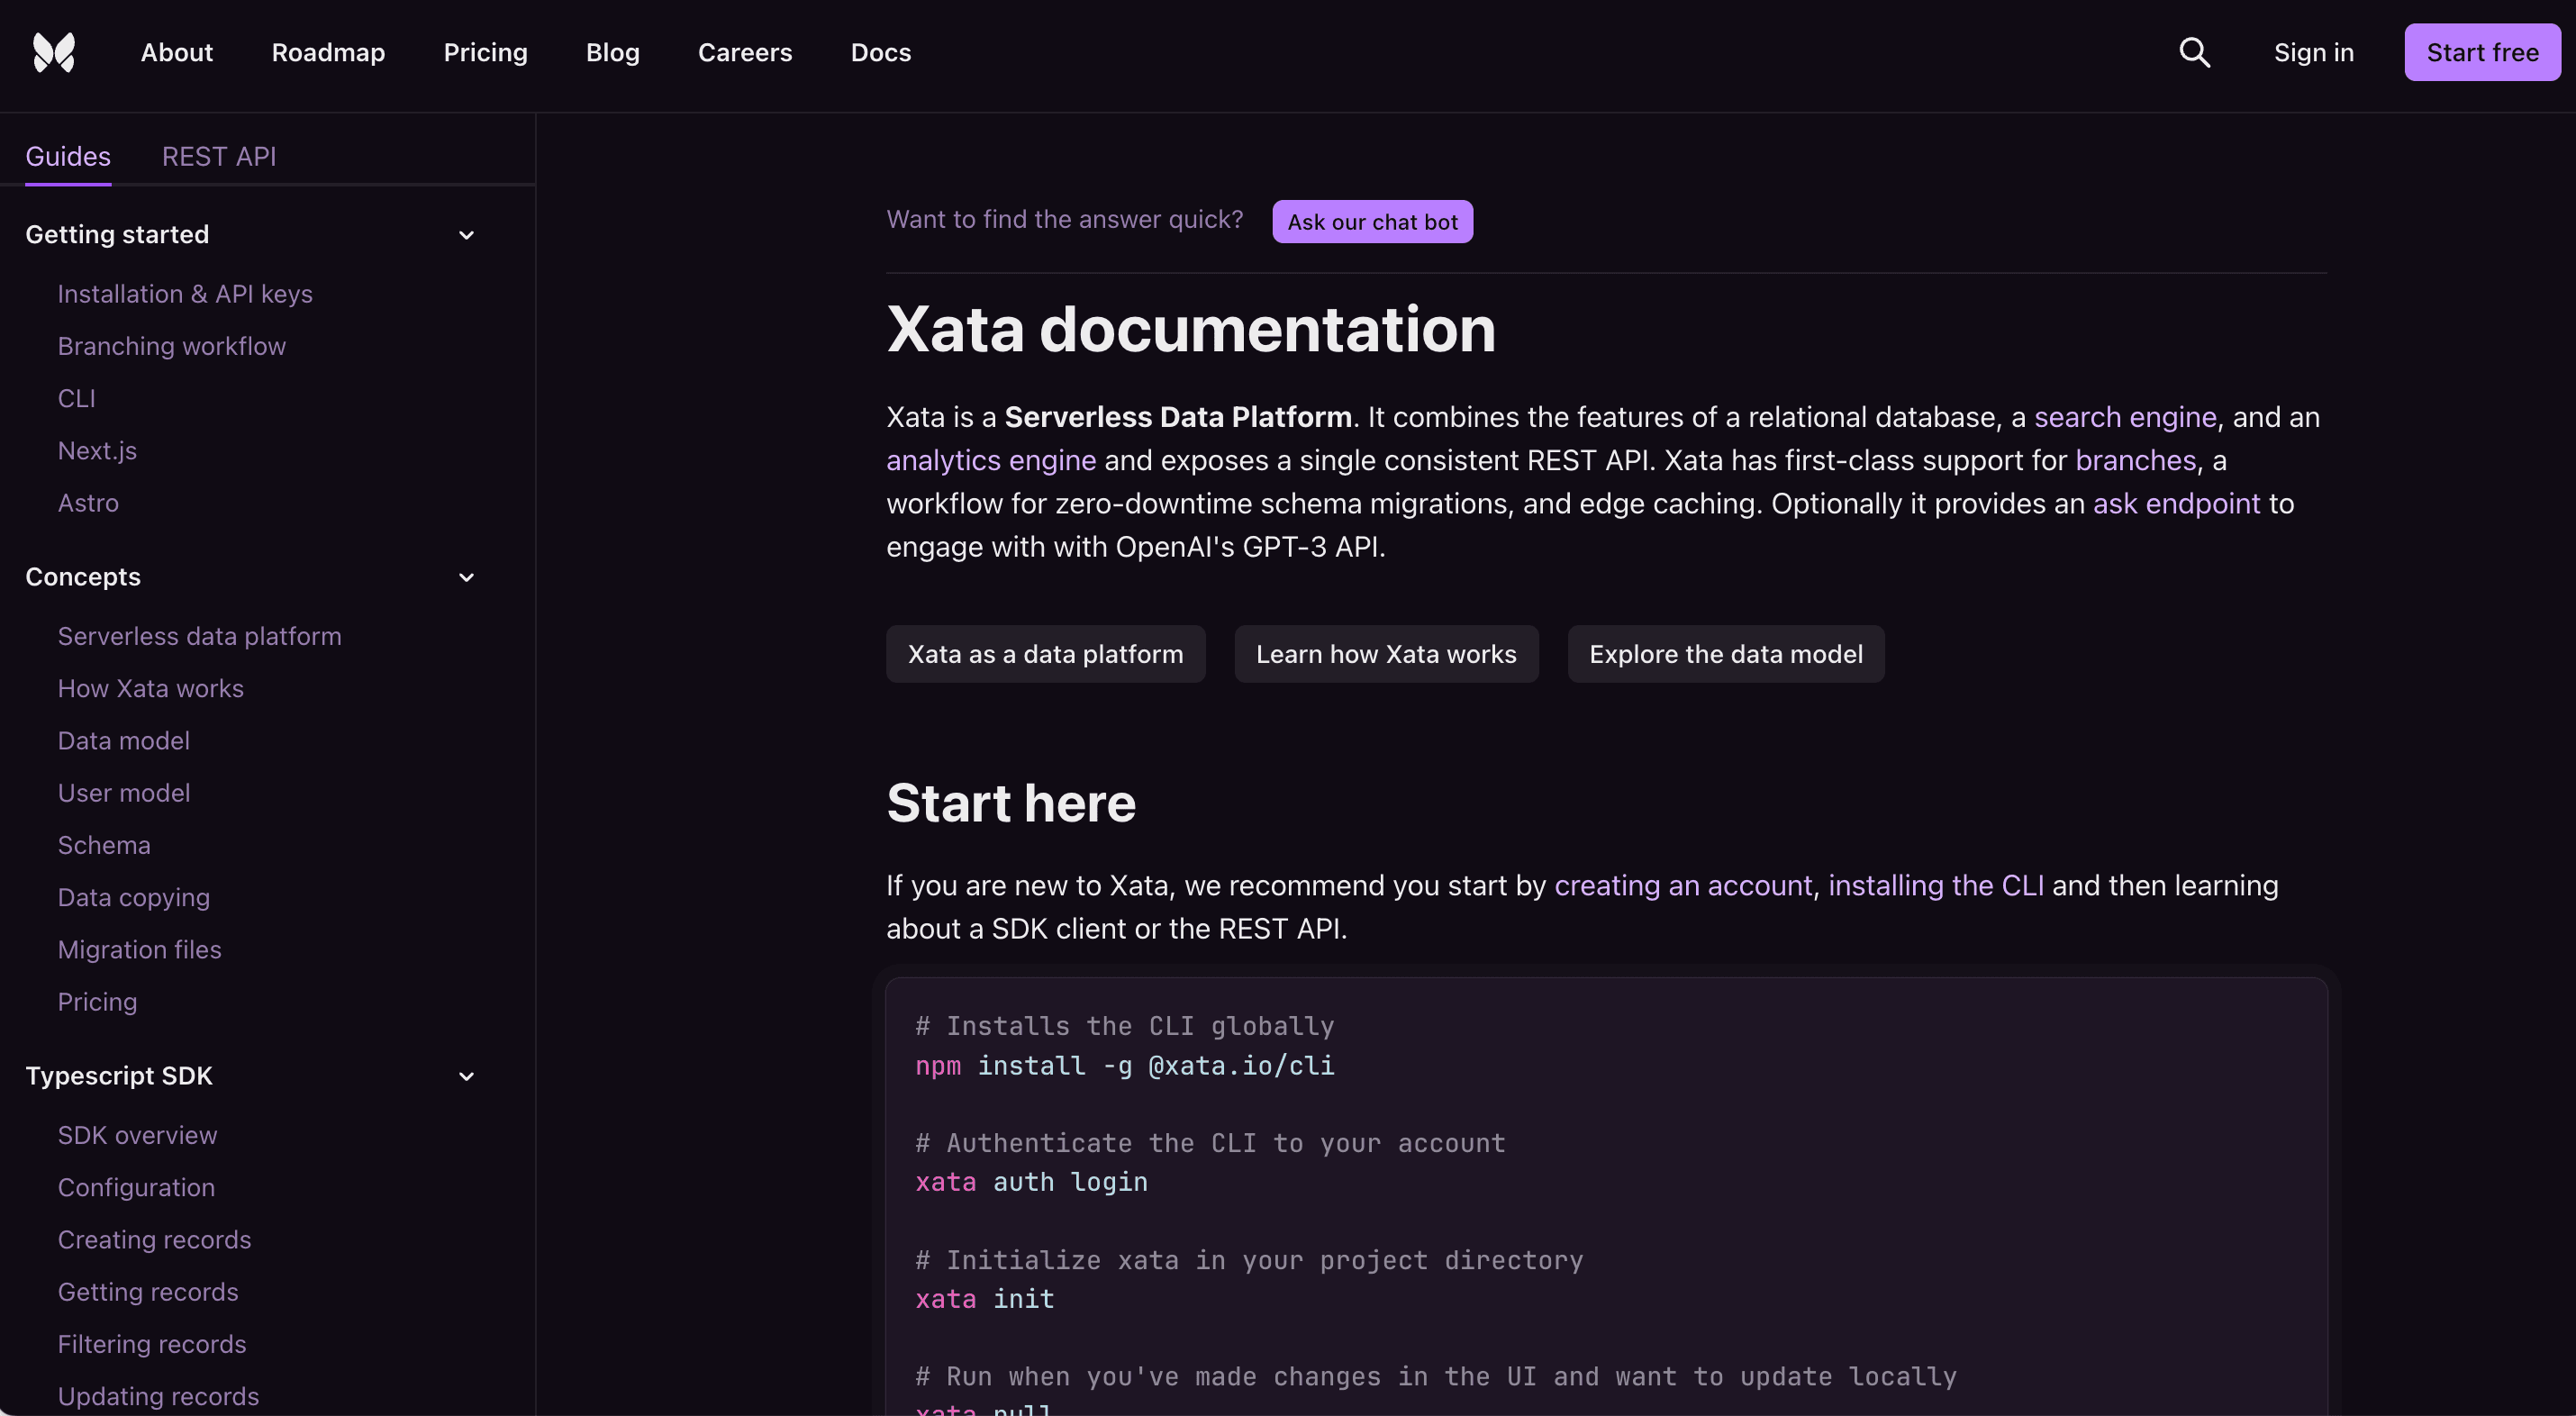The height and width of the screenshot is (1416, 2576).
Task: Collapse the Getting started section chevron
Action: pos(466,235)
